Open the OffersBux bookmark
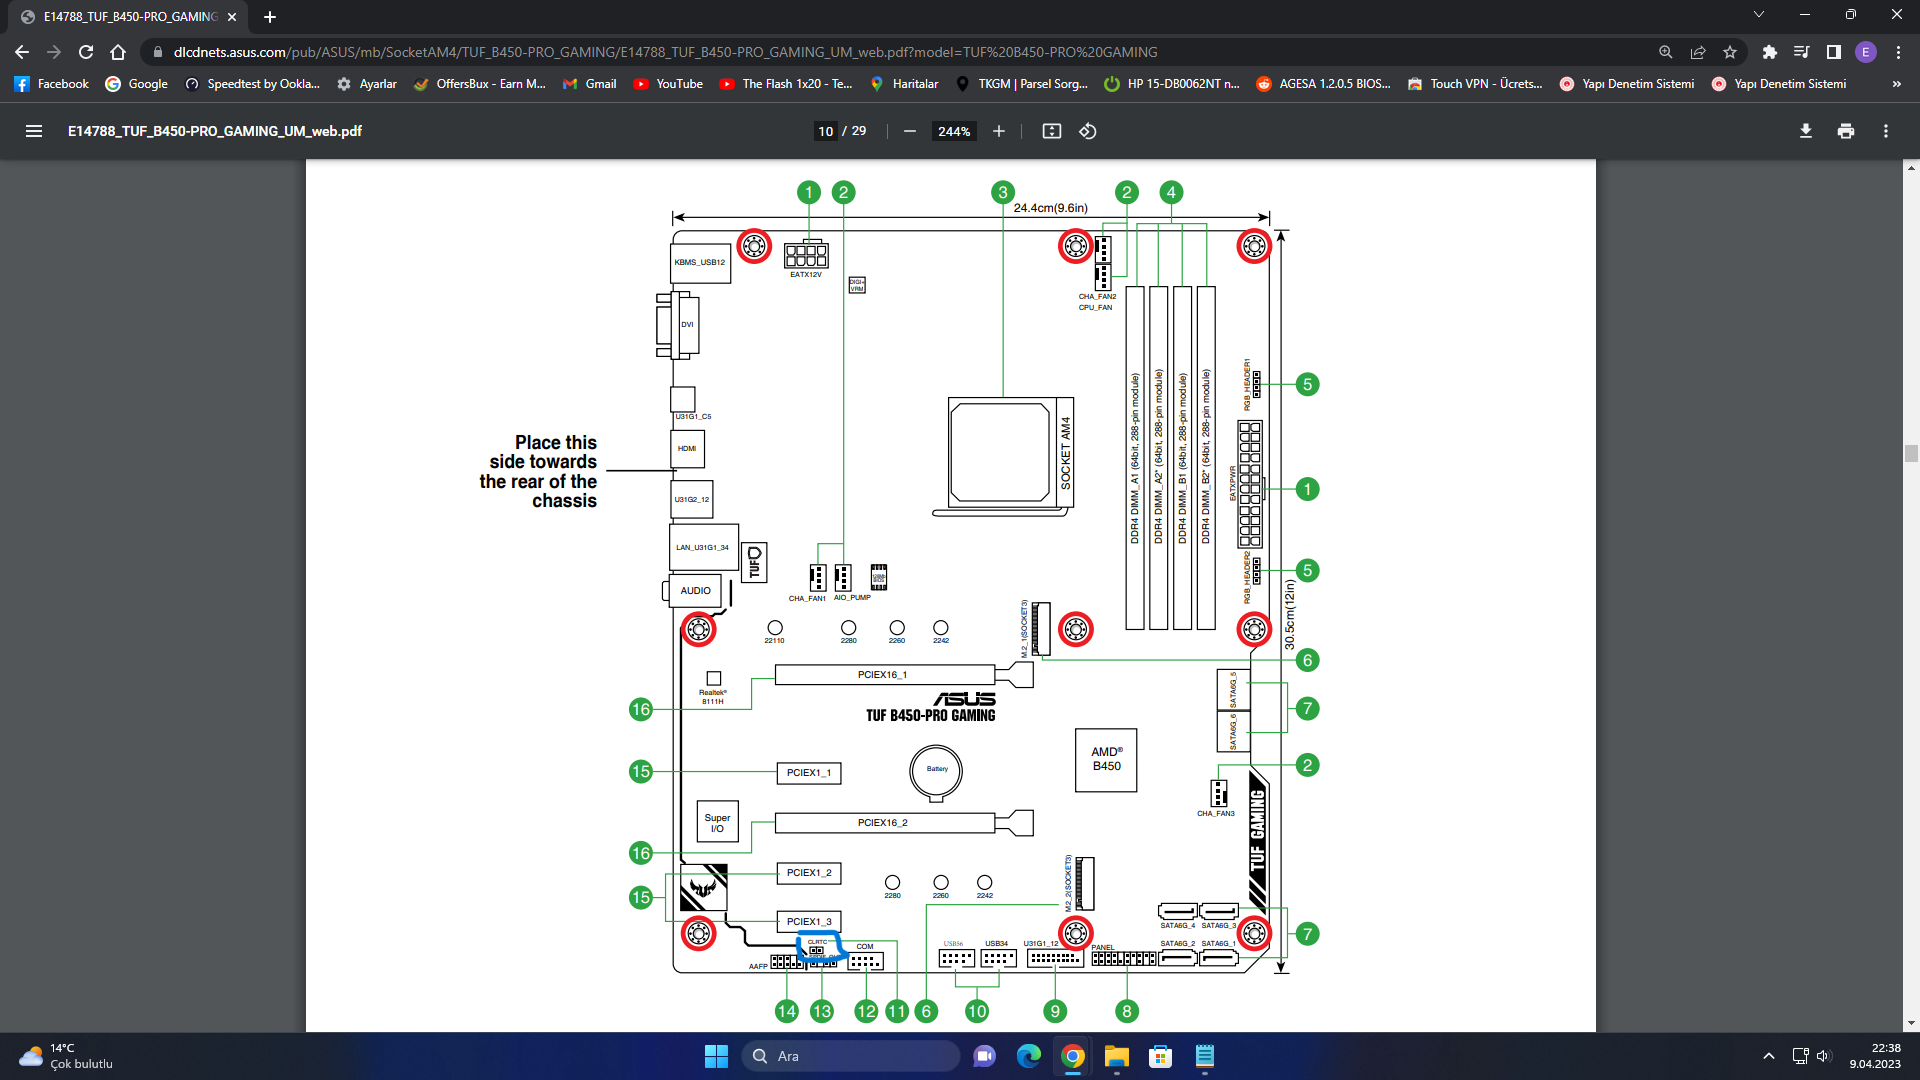The width and height of the screenshot is (1920, 1080). click(x=480, y=84)
